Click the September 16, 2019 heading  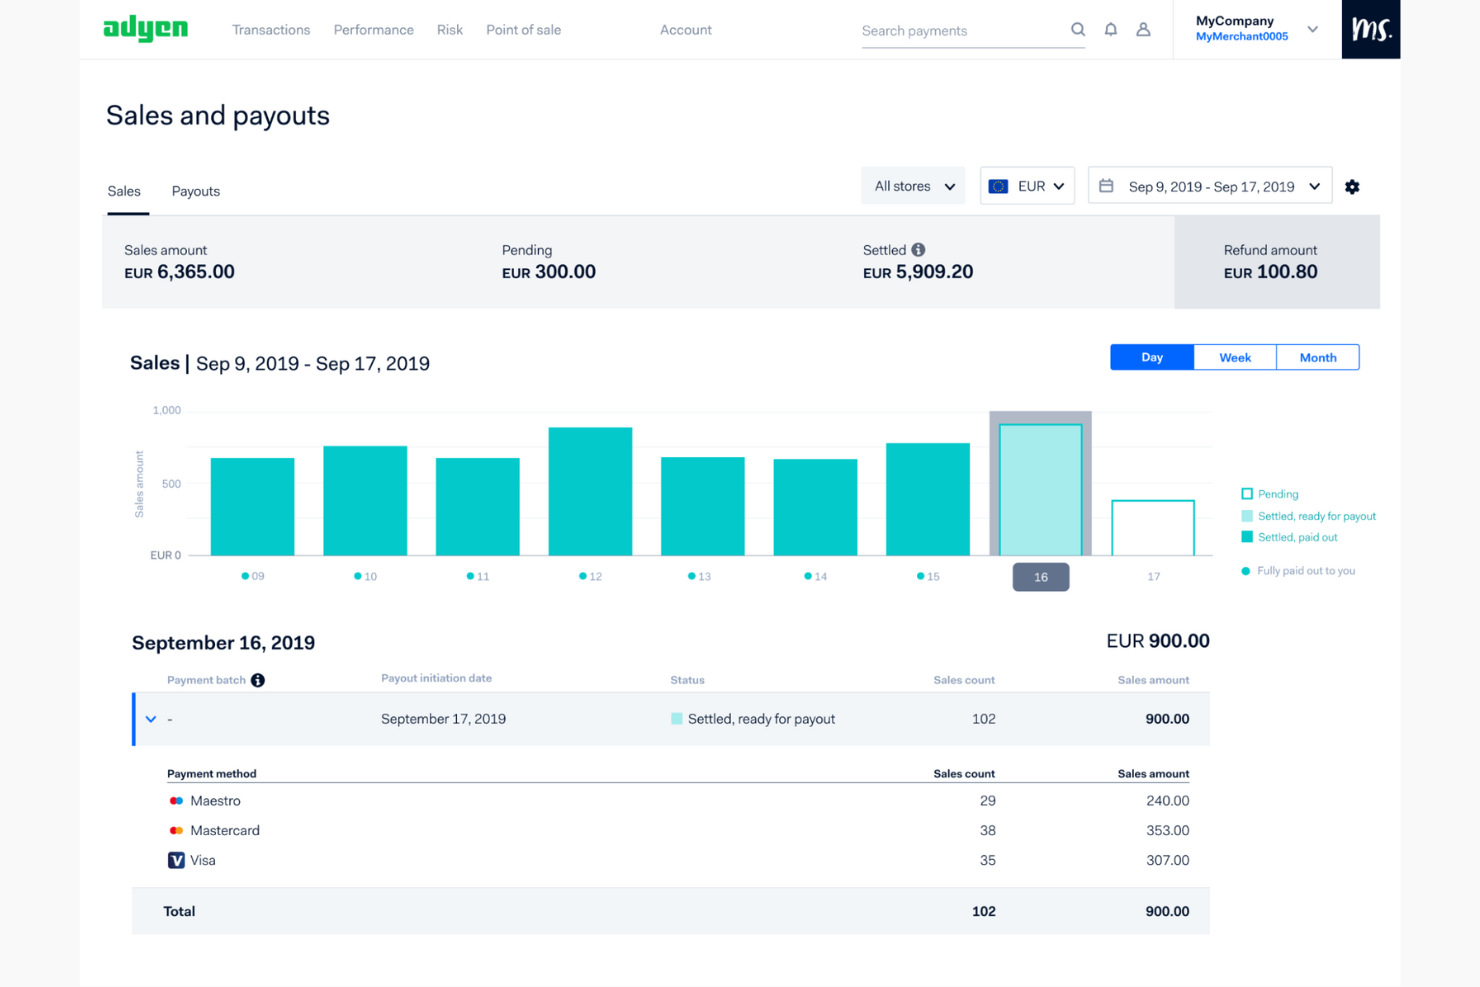point(223,643)
